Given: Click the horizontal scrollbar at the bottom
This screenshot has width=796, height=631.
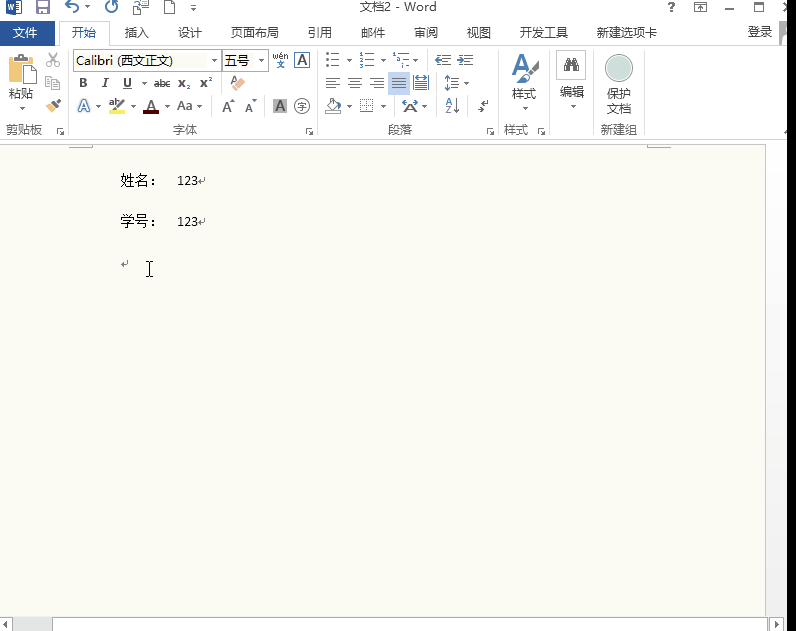Looking at the screenshot, I should [400, 624].
